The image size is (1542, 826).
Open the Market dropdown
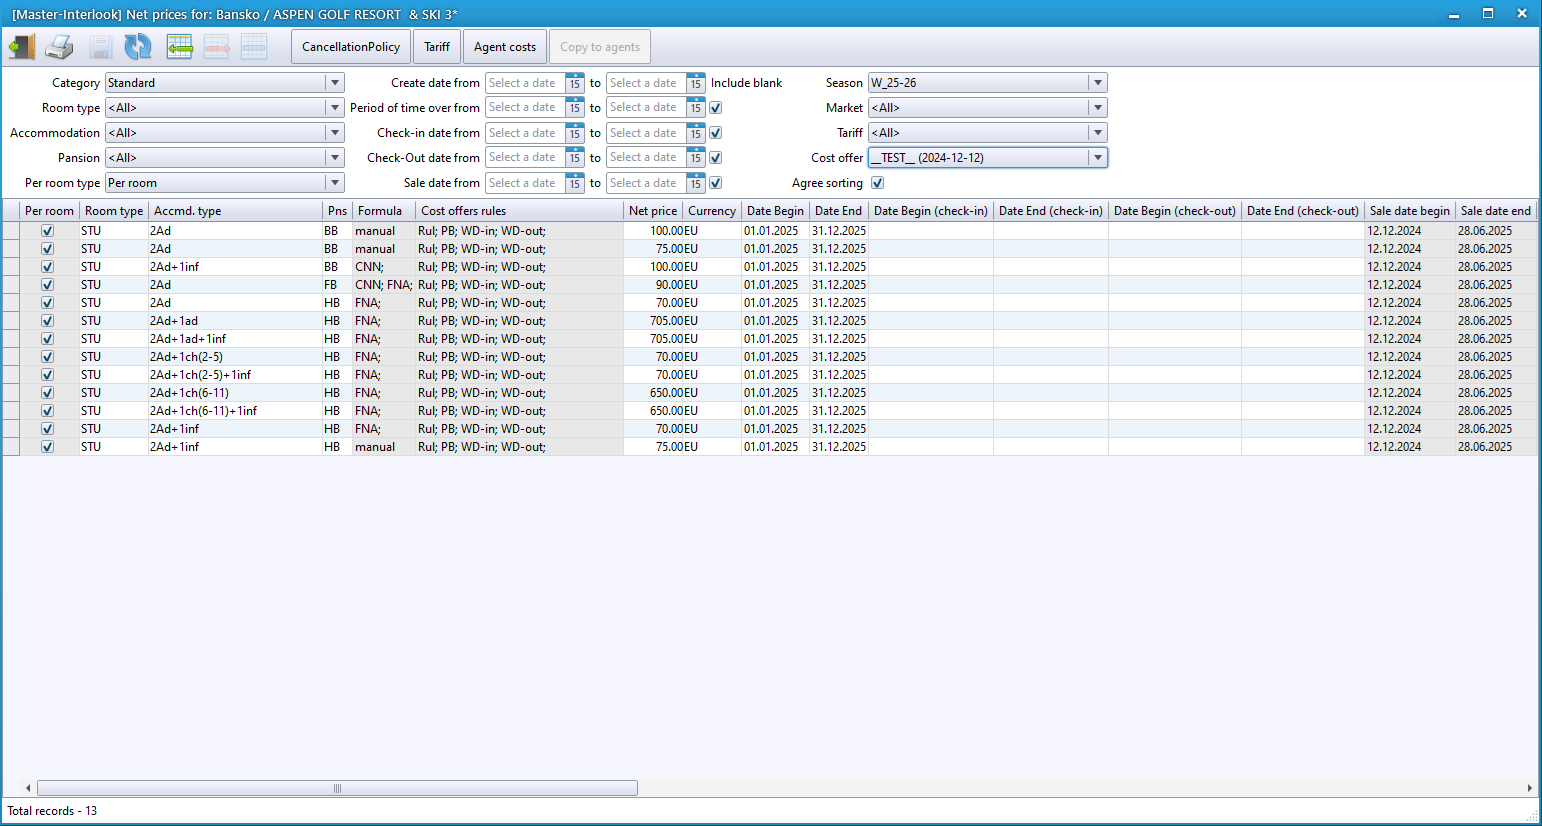coord(1098,108)
